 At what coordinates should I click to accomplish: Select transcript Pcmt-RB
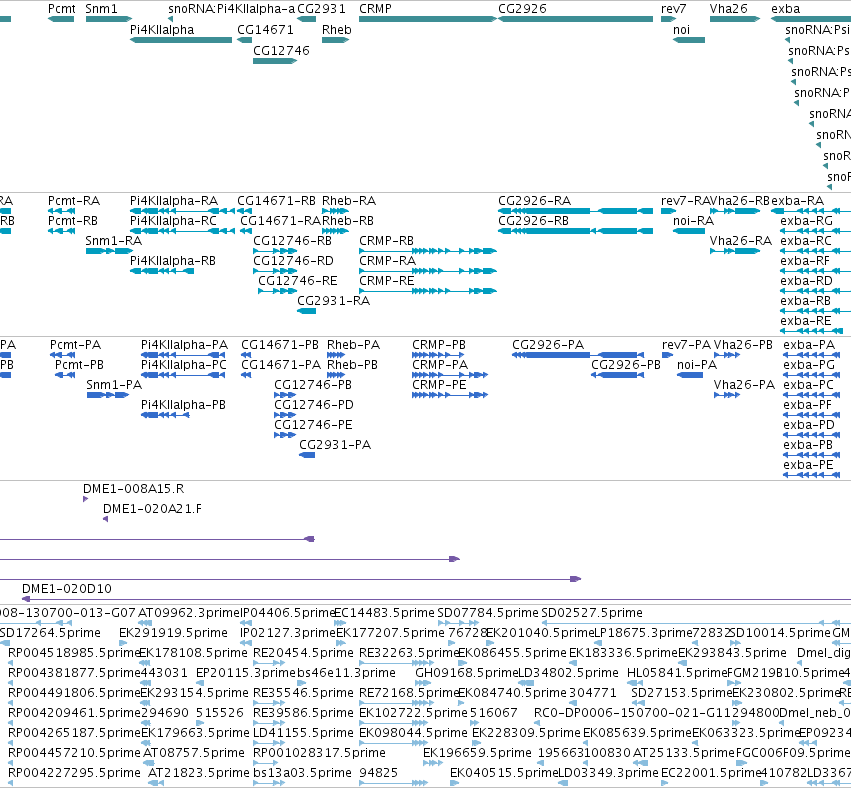[61, 231]
